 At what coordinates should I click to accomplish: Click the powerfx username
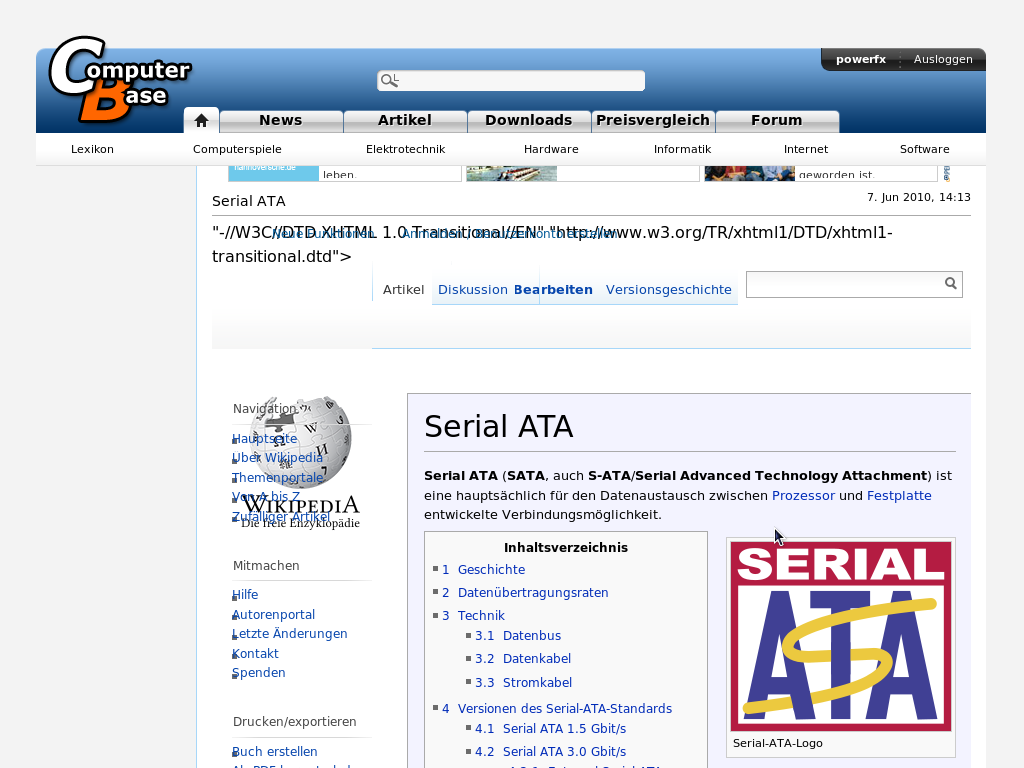point(861,59)
